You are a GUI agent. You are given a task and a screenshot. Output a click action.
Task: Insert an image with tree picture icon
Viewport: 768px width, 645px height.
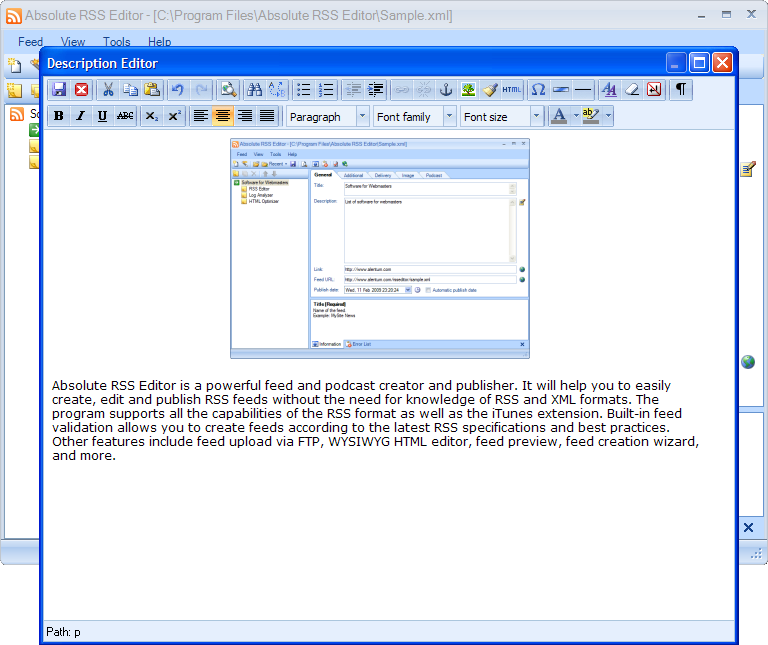point(468,90)
